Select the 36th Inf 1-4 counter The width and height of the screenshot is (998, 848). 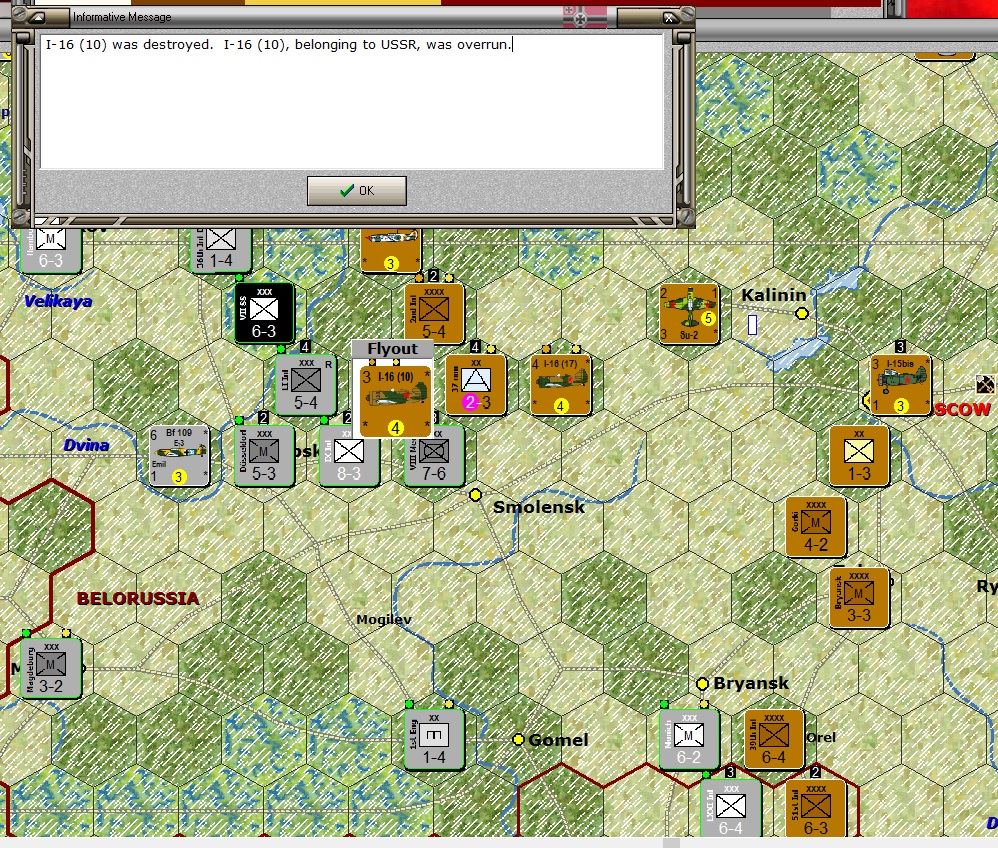click(221, 250)
